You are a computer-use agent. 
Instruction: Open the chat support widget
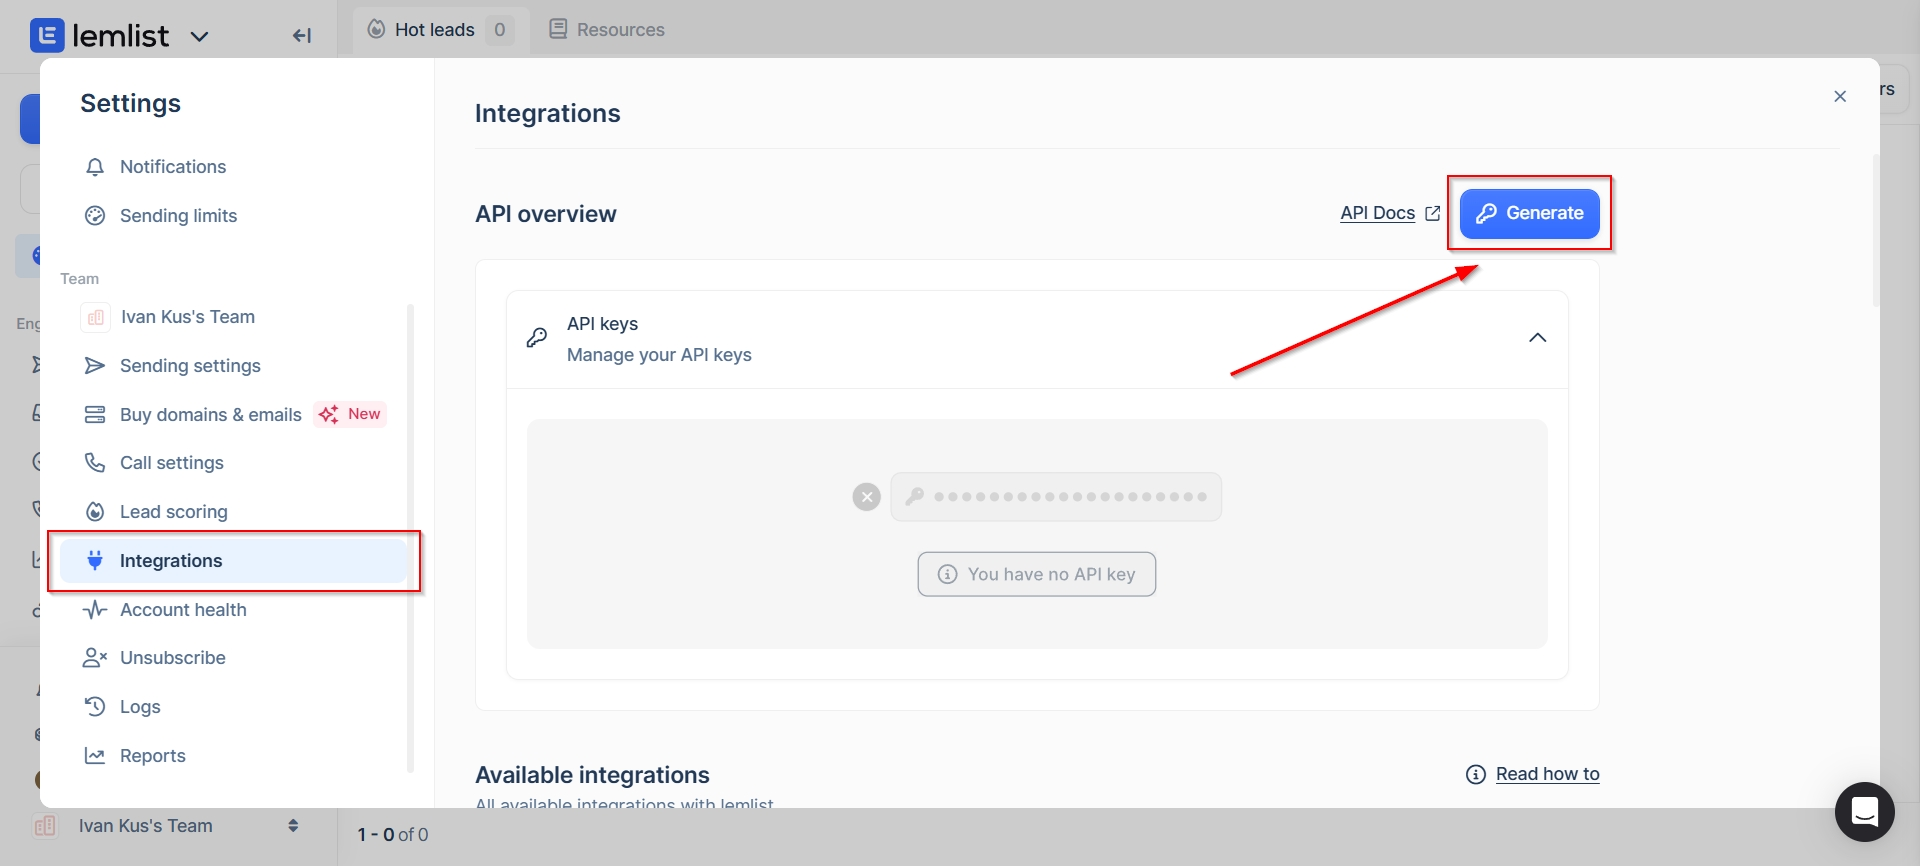click(x=1865, y=812)
